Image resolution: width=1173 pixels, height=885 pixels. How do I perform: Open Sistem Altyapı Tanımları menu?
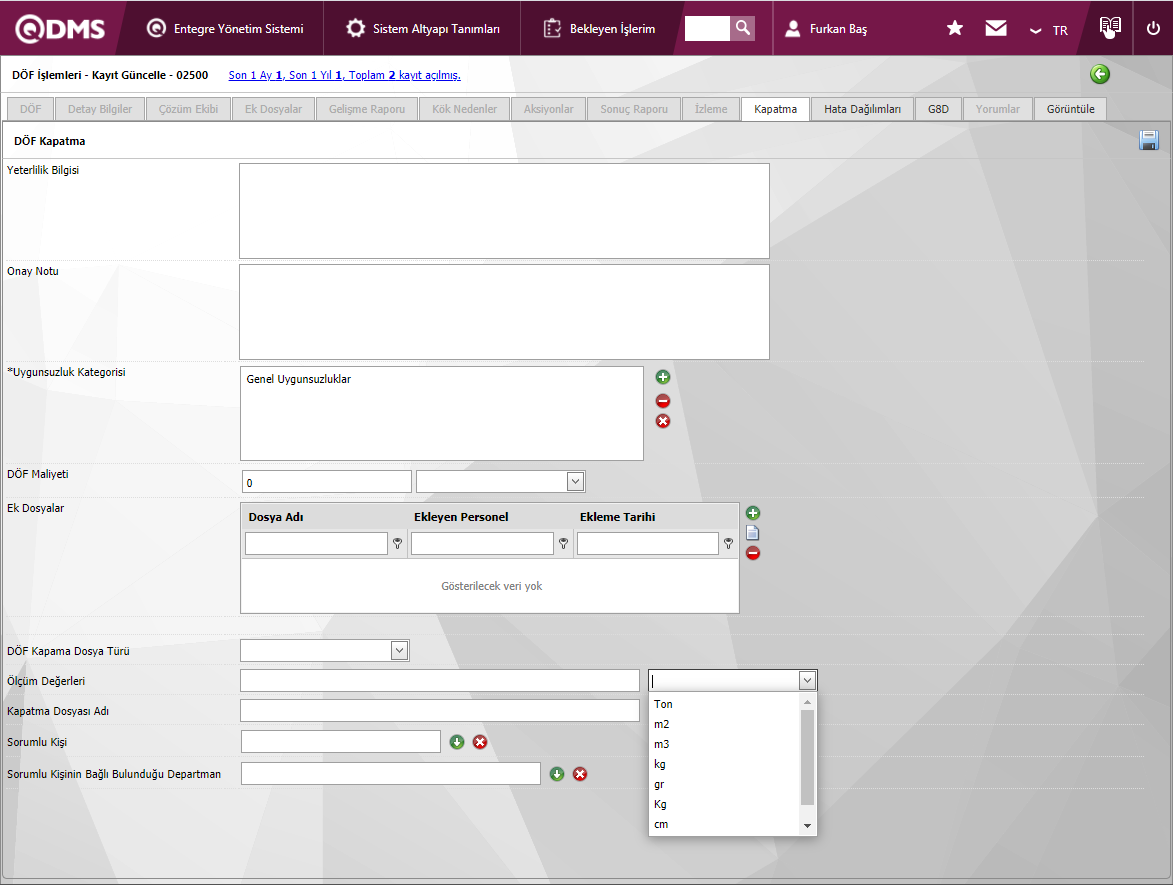(x=423, y=28)
